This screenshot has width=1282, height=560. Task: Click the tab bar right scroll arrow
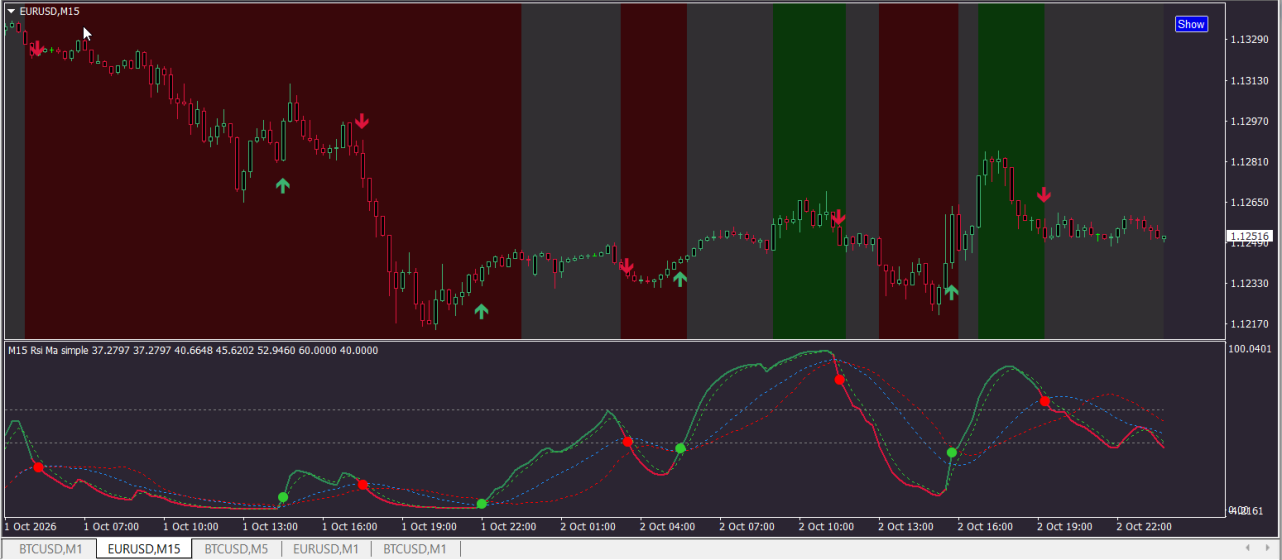click(1268, 548)
